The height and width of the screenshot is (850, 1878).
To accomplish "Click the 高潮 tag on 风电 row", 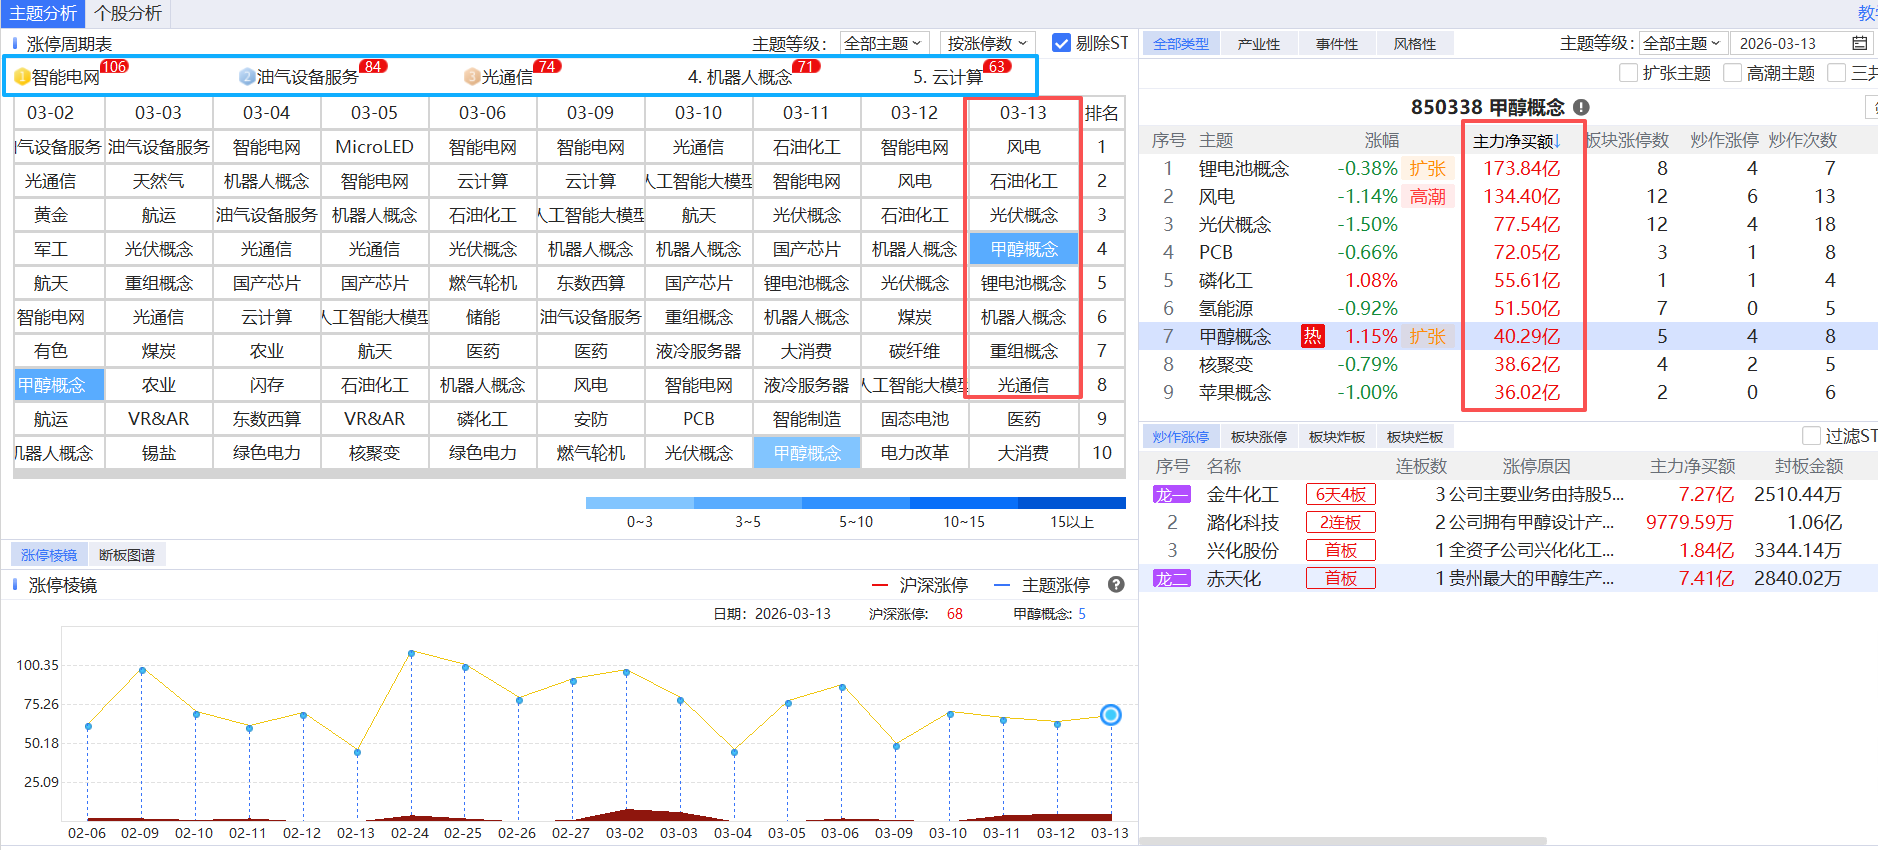I will 1427,196.
